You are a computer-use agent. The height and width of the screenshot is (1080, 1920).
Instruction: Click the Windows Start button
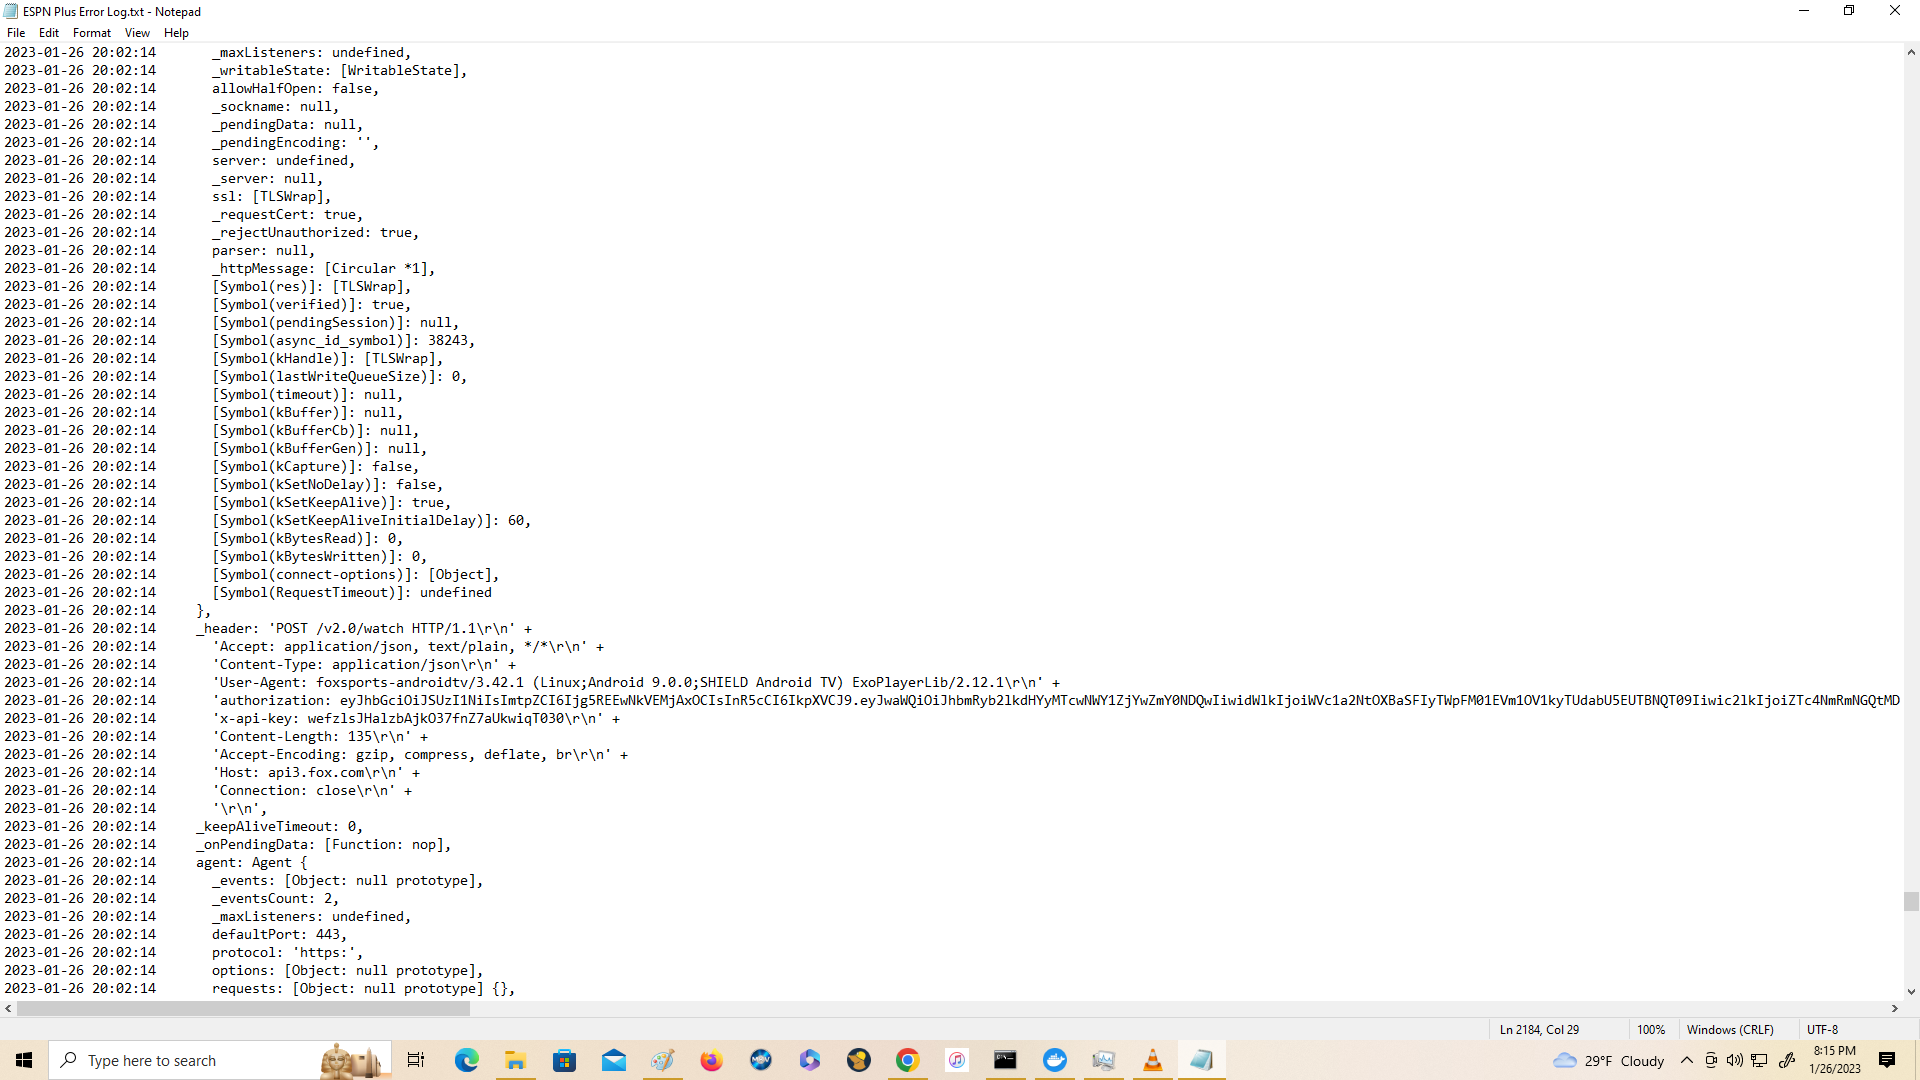coord(24,1060)
